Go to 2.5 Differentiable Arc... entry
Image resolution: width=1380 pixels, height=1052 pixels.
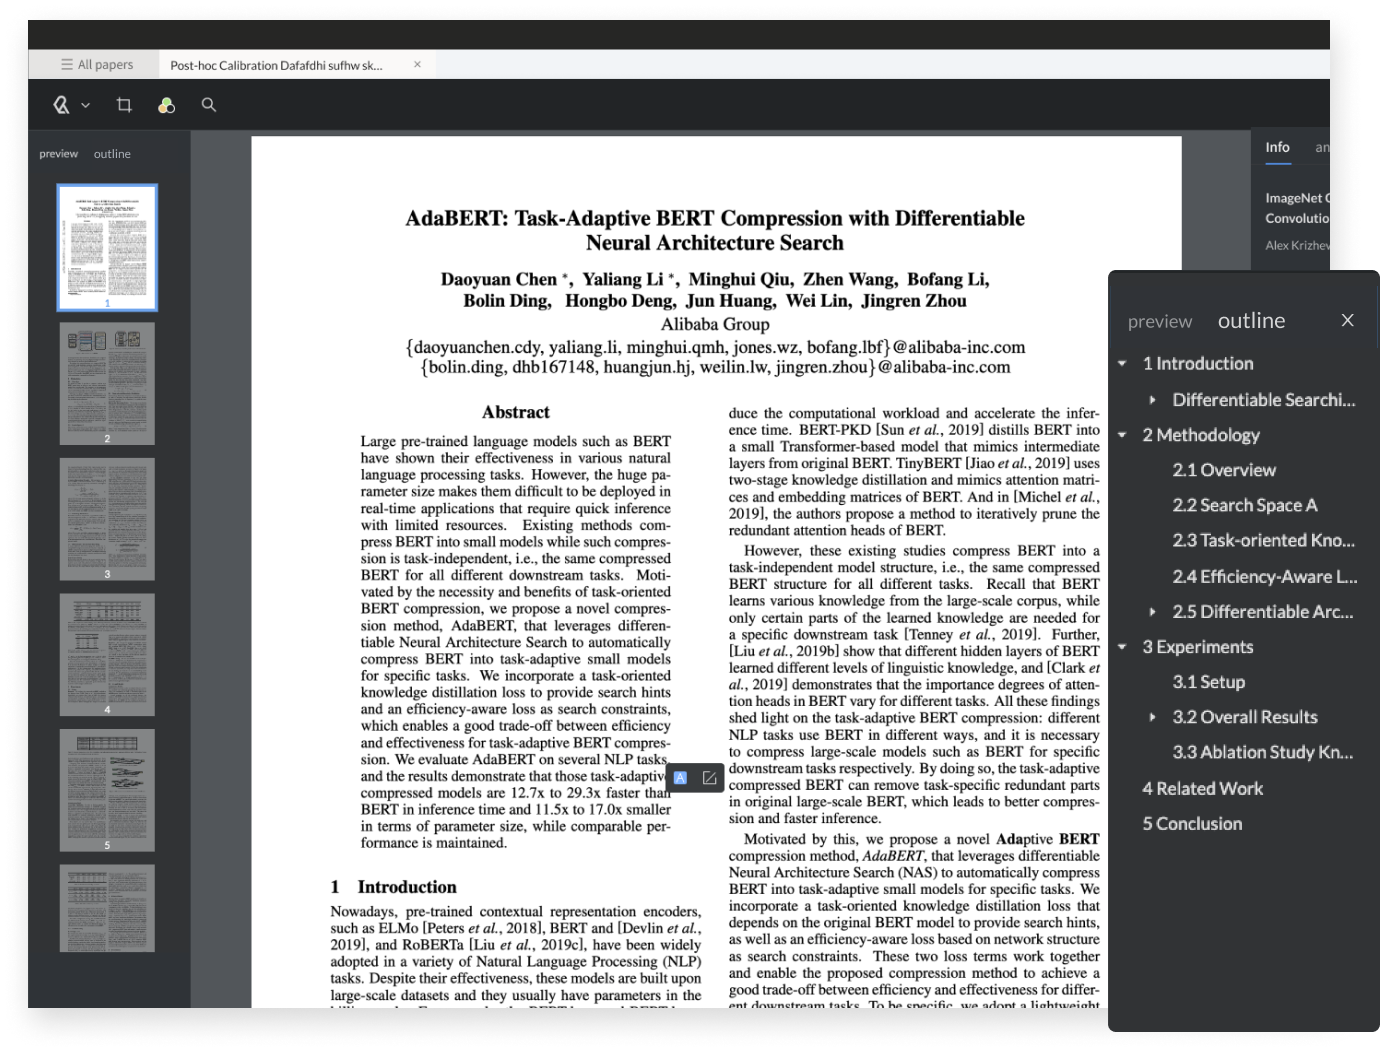(1263, 612)
